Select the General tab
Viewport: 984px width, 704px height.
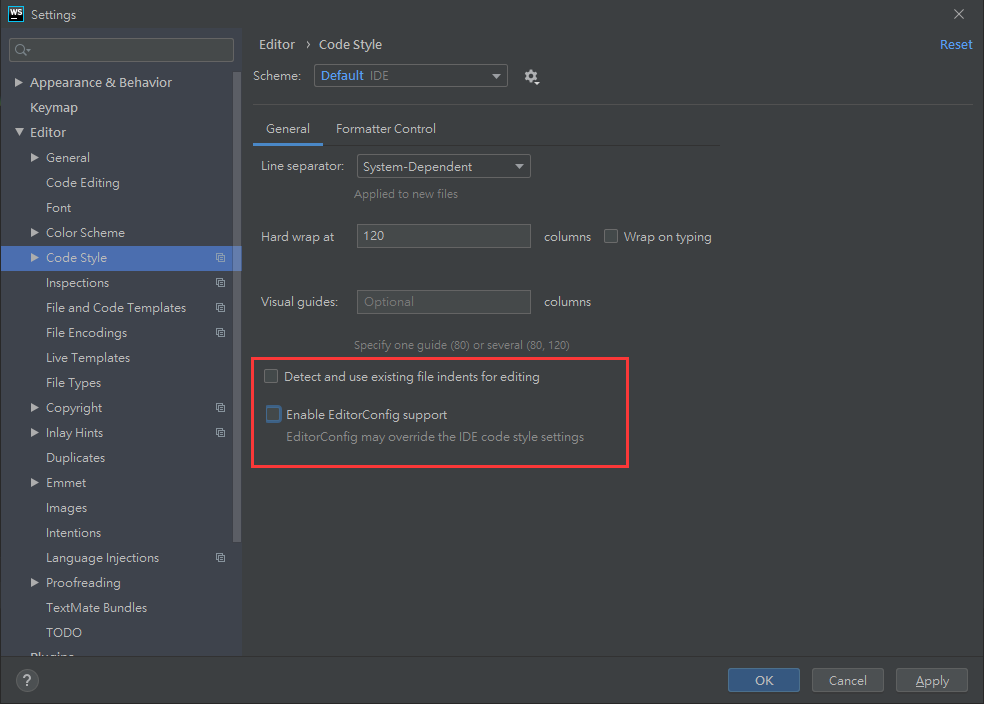[x=287, y=129]
